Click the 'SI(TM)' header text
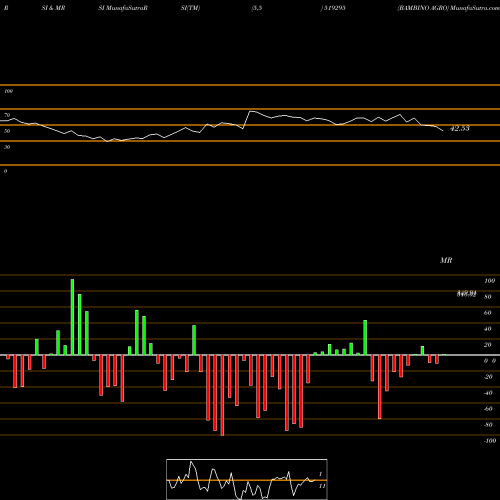The height and width of the screenshot is (500, 500). click(x=190, y=8)
